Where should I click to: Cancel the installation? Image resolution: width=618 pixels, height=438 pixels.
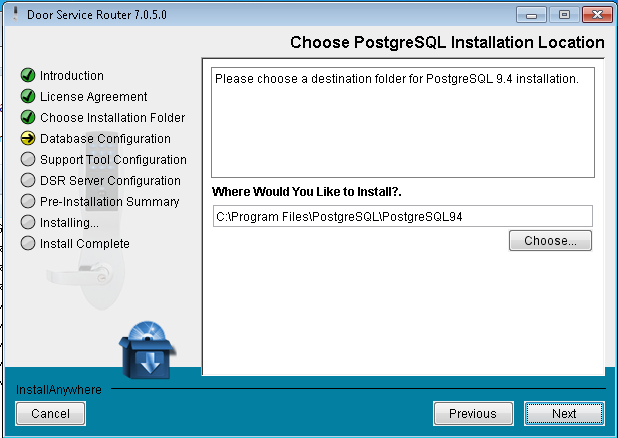click(x=50, y=414)
